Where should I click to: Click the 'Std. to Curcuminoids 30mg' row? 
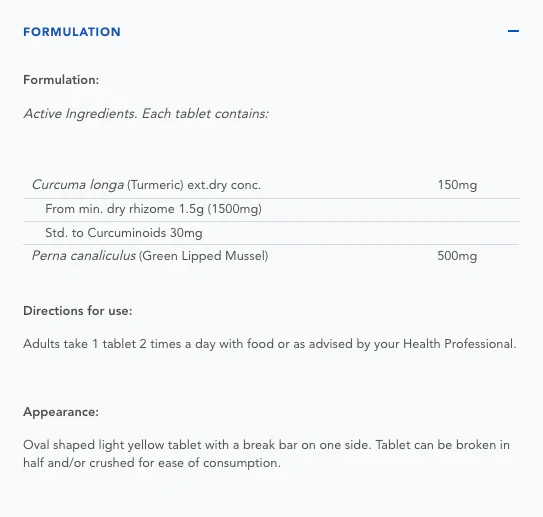pyautogui.click(x=271, y=233)
